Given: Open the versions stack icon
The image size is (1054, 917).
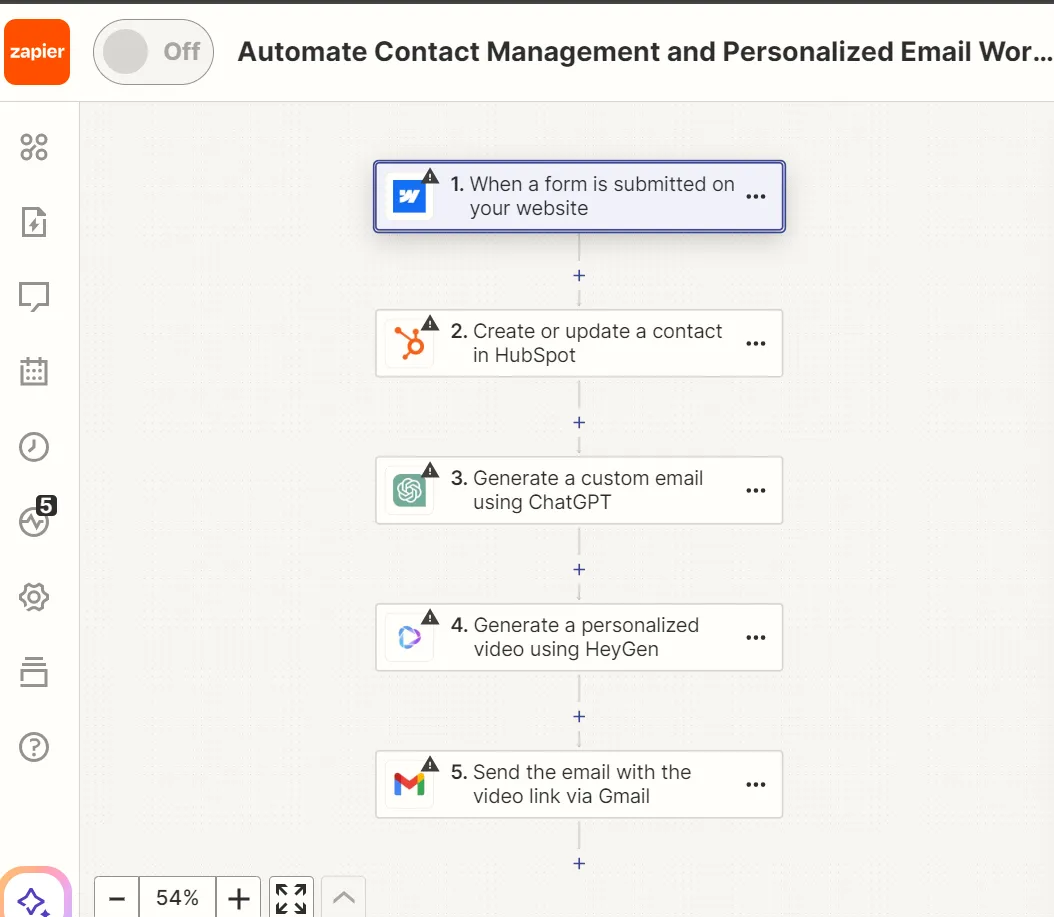Looking at the screenshot, I should tap(34, 672).
